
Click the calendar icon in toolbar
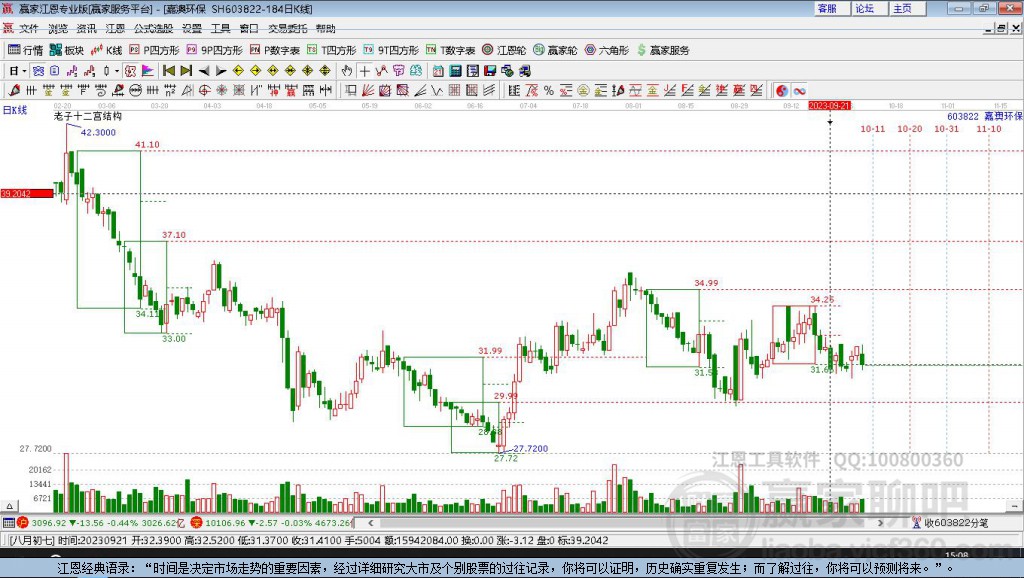(x=438, y=71)
